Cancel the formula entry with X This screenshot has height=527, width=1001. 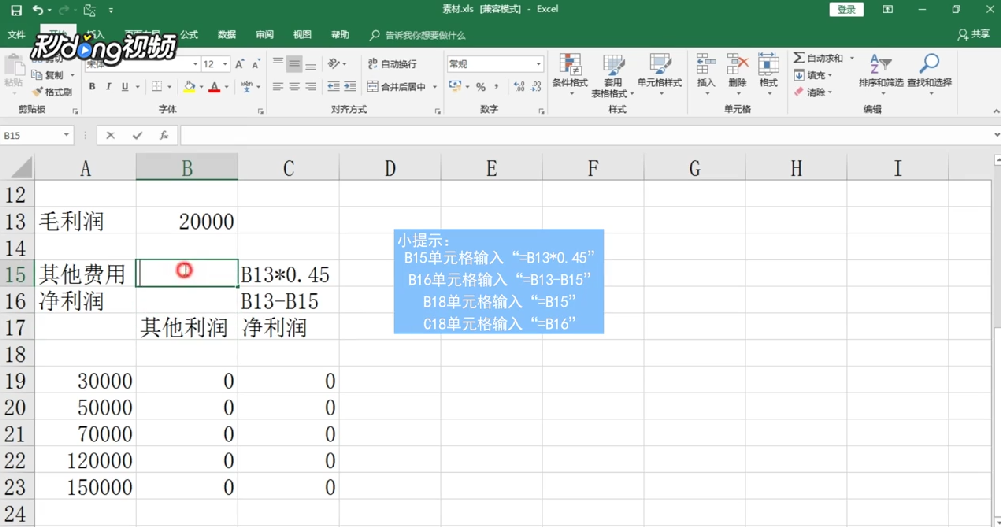(x=110, y=135)
